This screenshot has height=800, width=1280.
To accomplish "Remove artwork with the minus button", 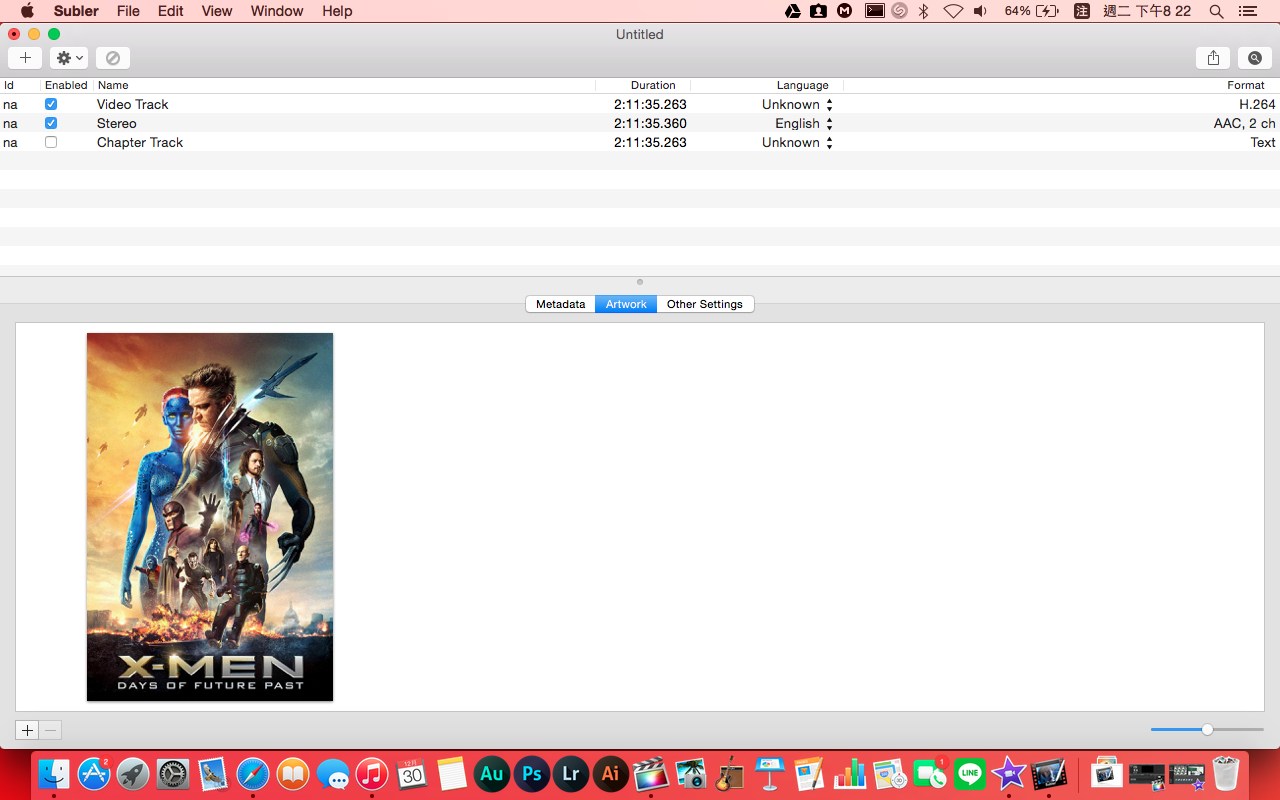I will 51,730.
